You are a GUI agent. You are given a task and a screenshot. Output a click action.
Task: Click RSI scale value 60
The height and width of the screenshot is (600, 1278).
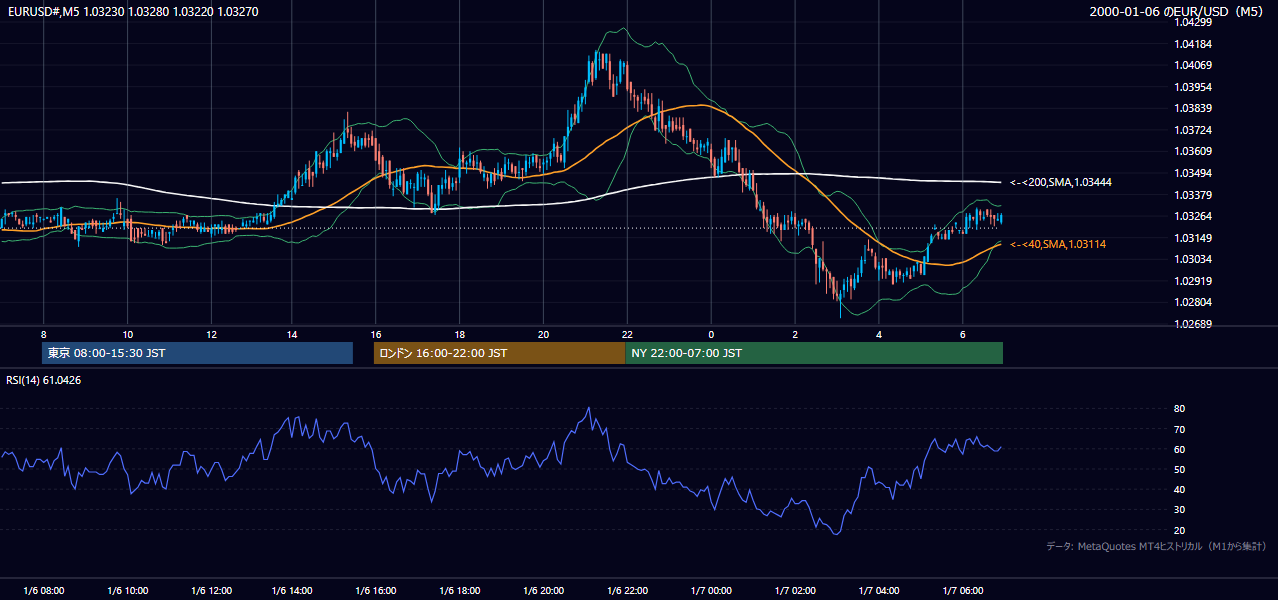point(1179,449)
